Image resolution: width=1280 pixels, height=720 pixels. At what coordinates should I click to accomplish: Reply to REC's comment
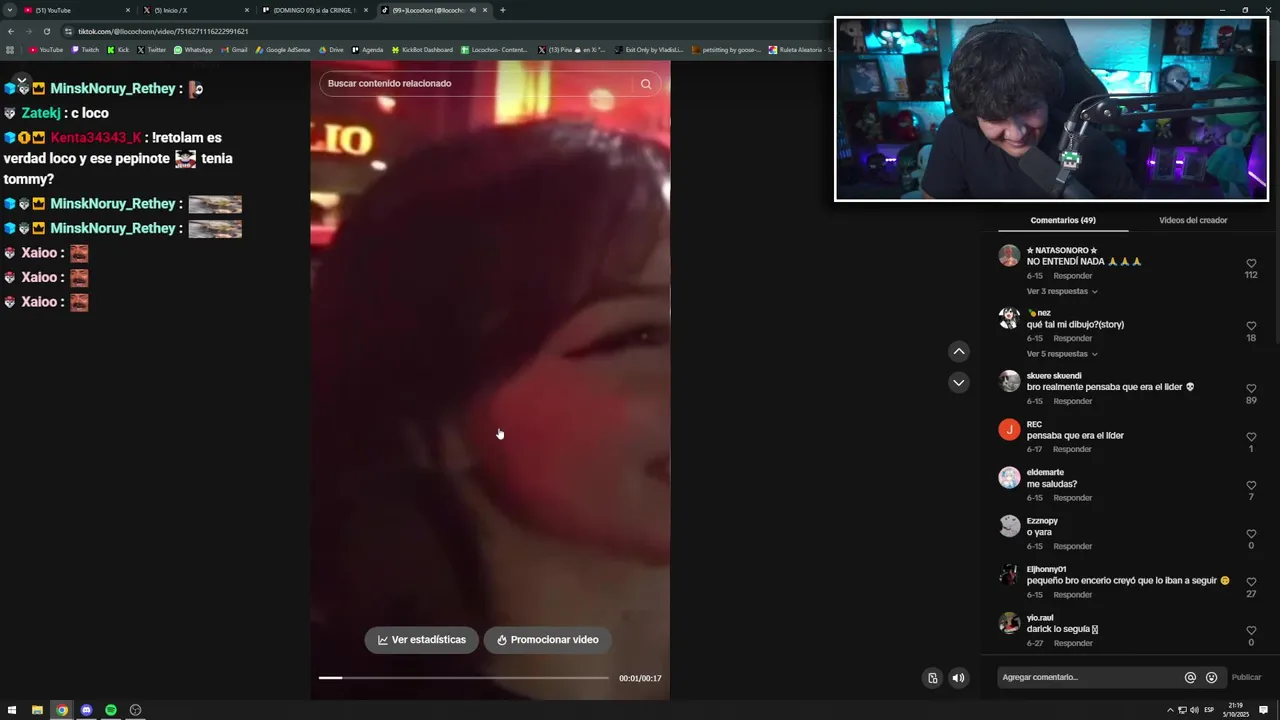point(1072,449)
